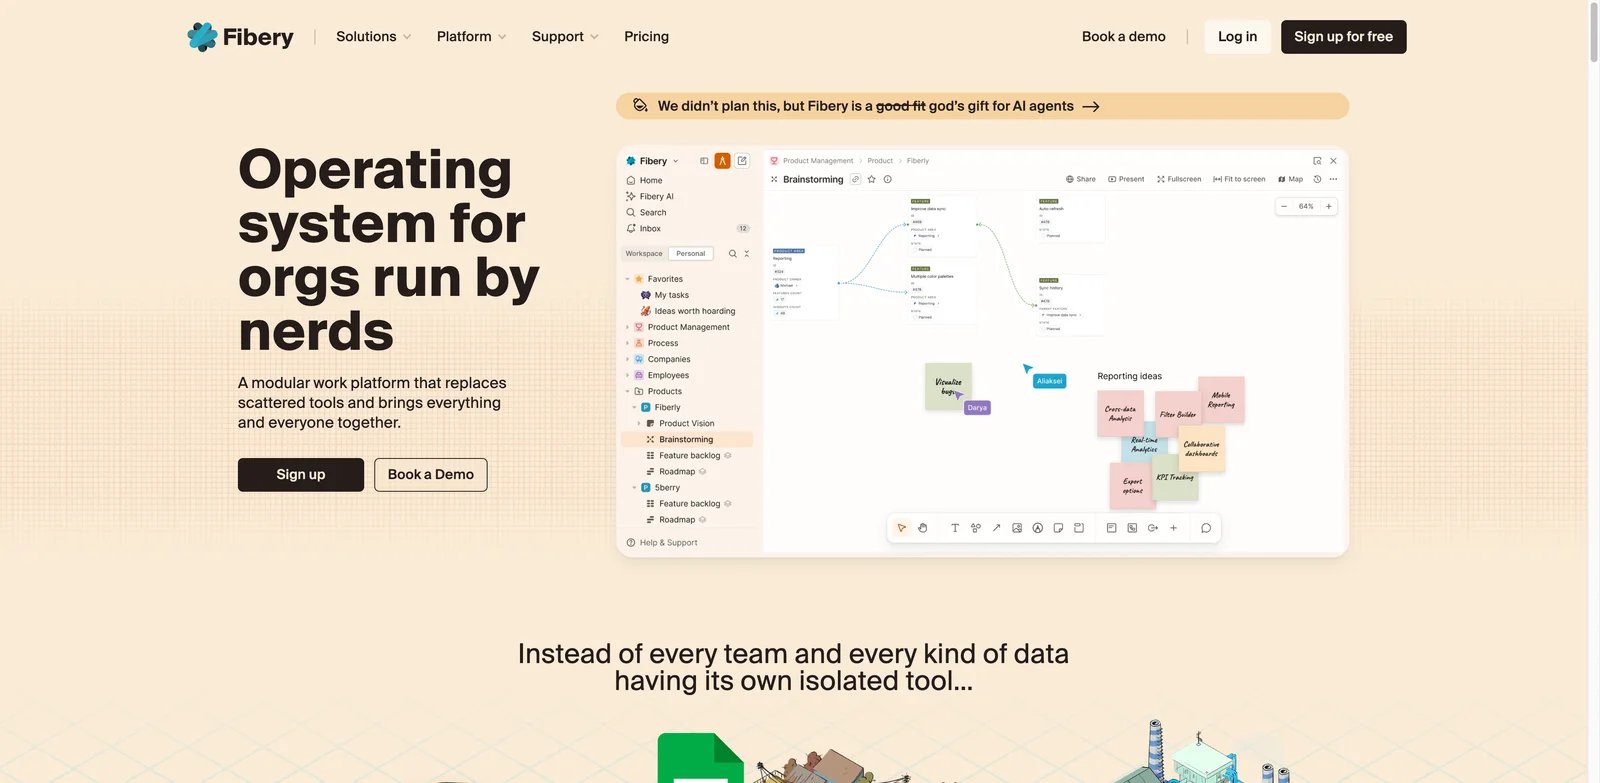The width and height of the screenshot is (1600, 783).
Task: Open Inbox with 12 notifications
Action: 687,229
